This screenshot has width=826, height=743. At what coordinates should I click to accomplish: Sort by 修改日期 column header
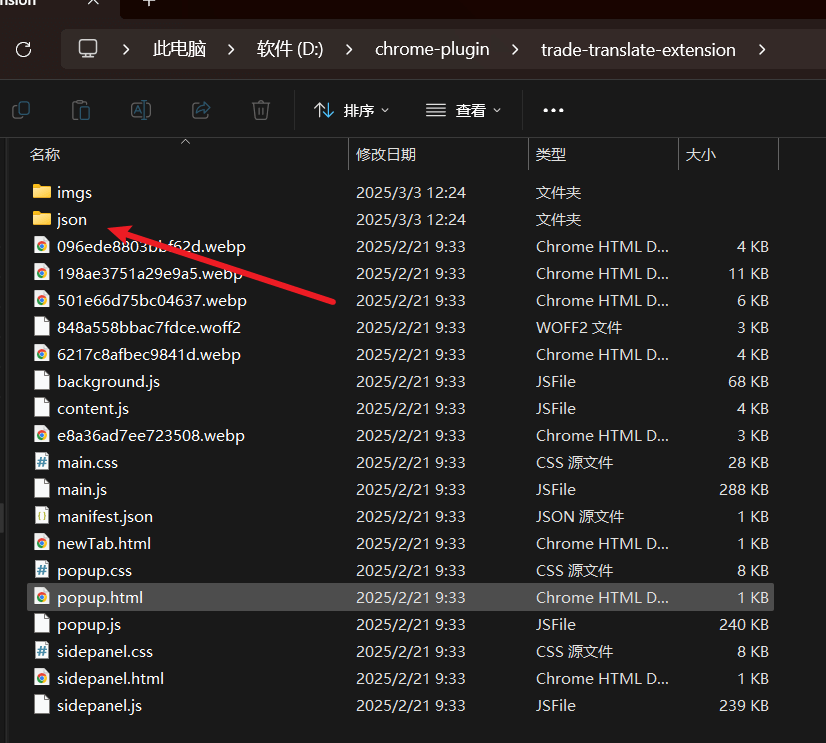coord(386,154)
